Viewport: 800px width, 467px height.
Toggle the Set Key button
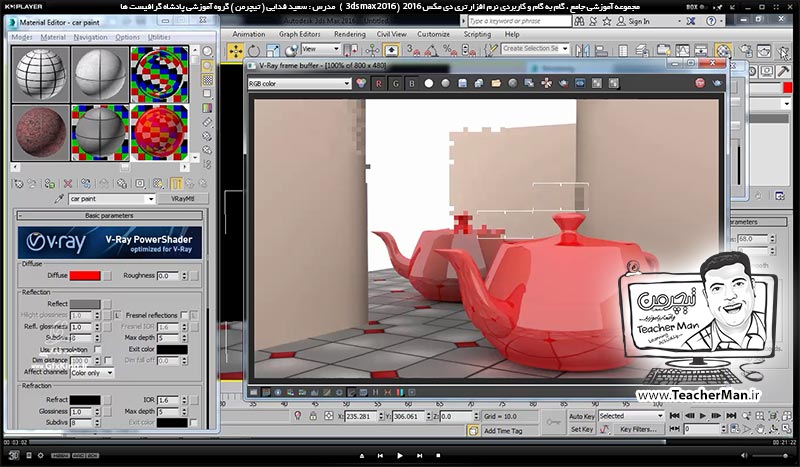coord(582,429)
